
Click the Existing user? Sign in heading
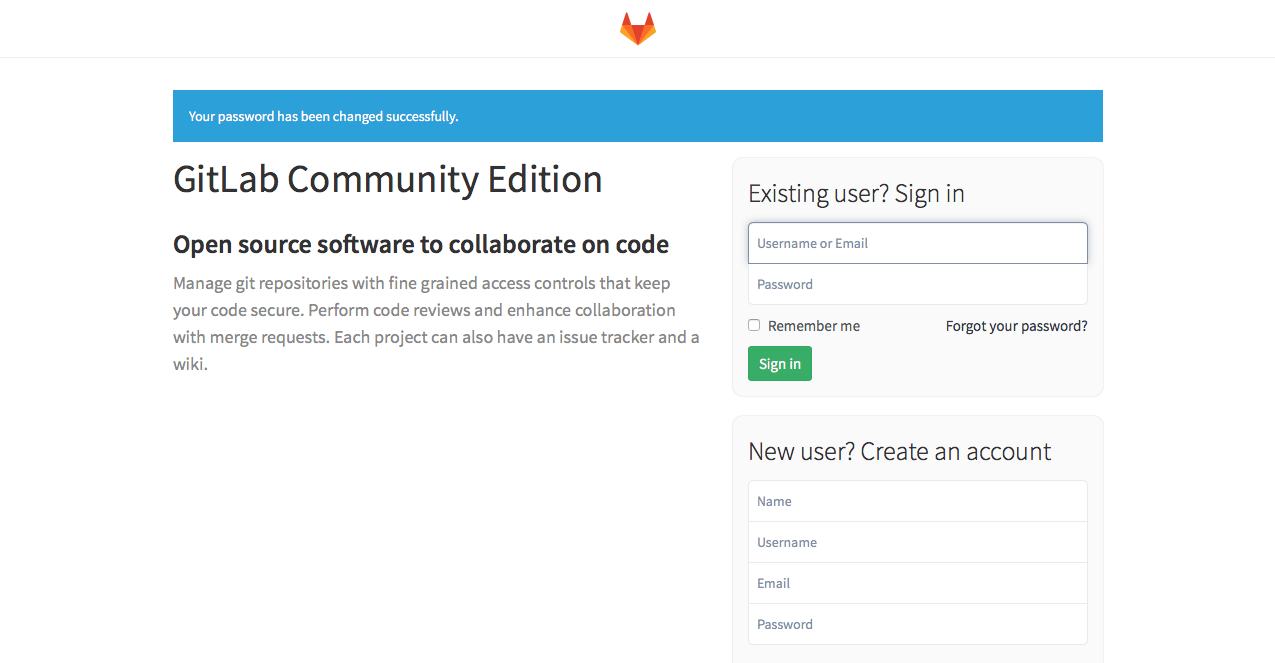pos(856,193)
